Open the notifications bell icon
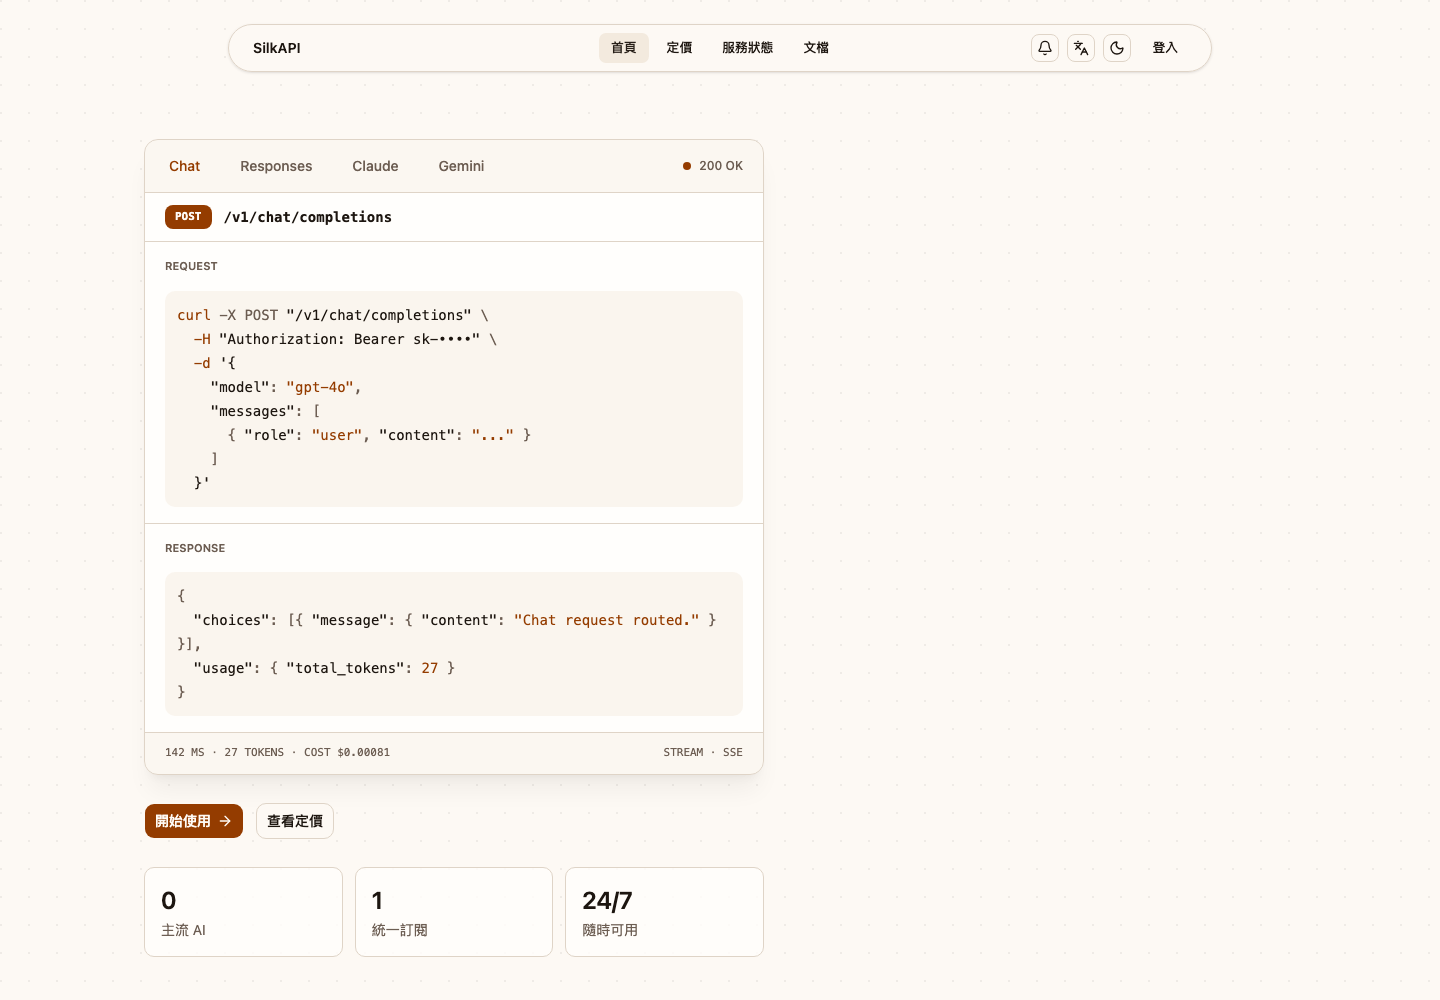The height and width of the screenshot is (1000, 1440). (x=1045, y=48)
